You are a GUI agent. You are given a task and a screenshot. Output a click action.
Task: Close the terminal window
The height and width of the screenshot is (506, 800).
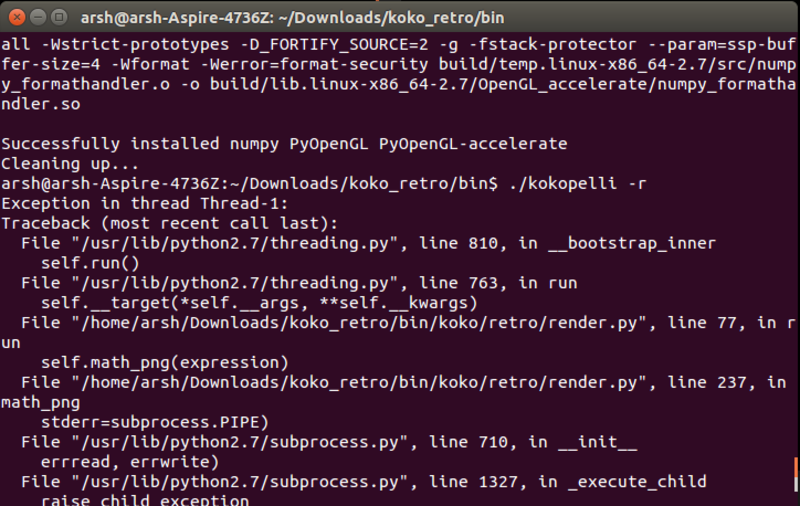(17, 17)
